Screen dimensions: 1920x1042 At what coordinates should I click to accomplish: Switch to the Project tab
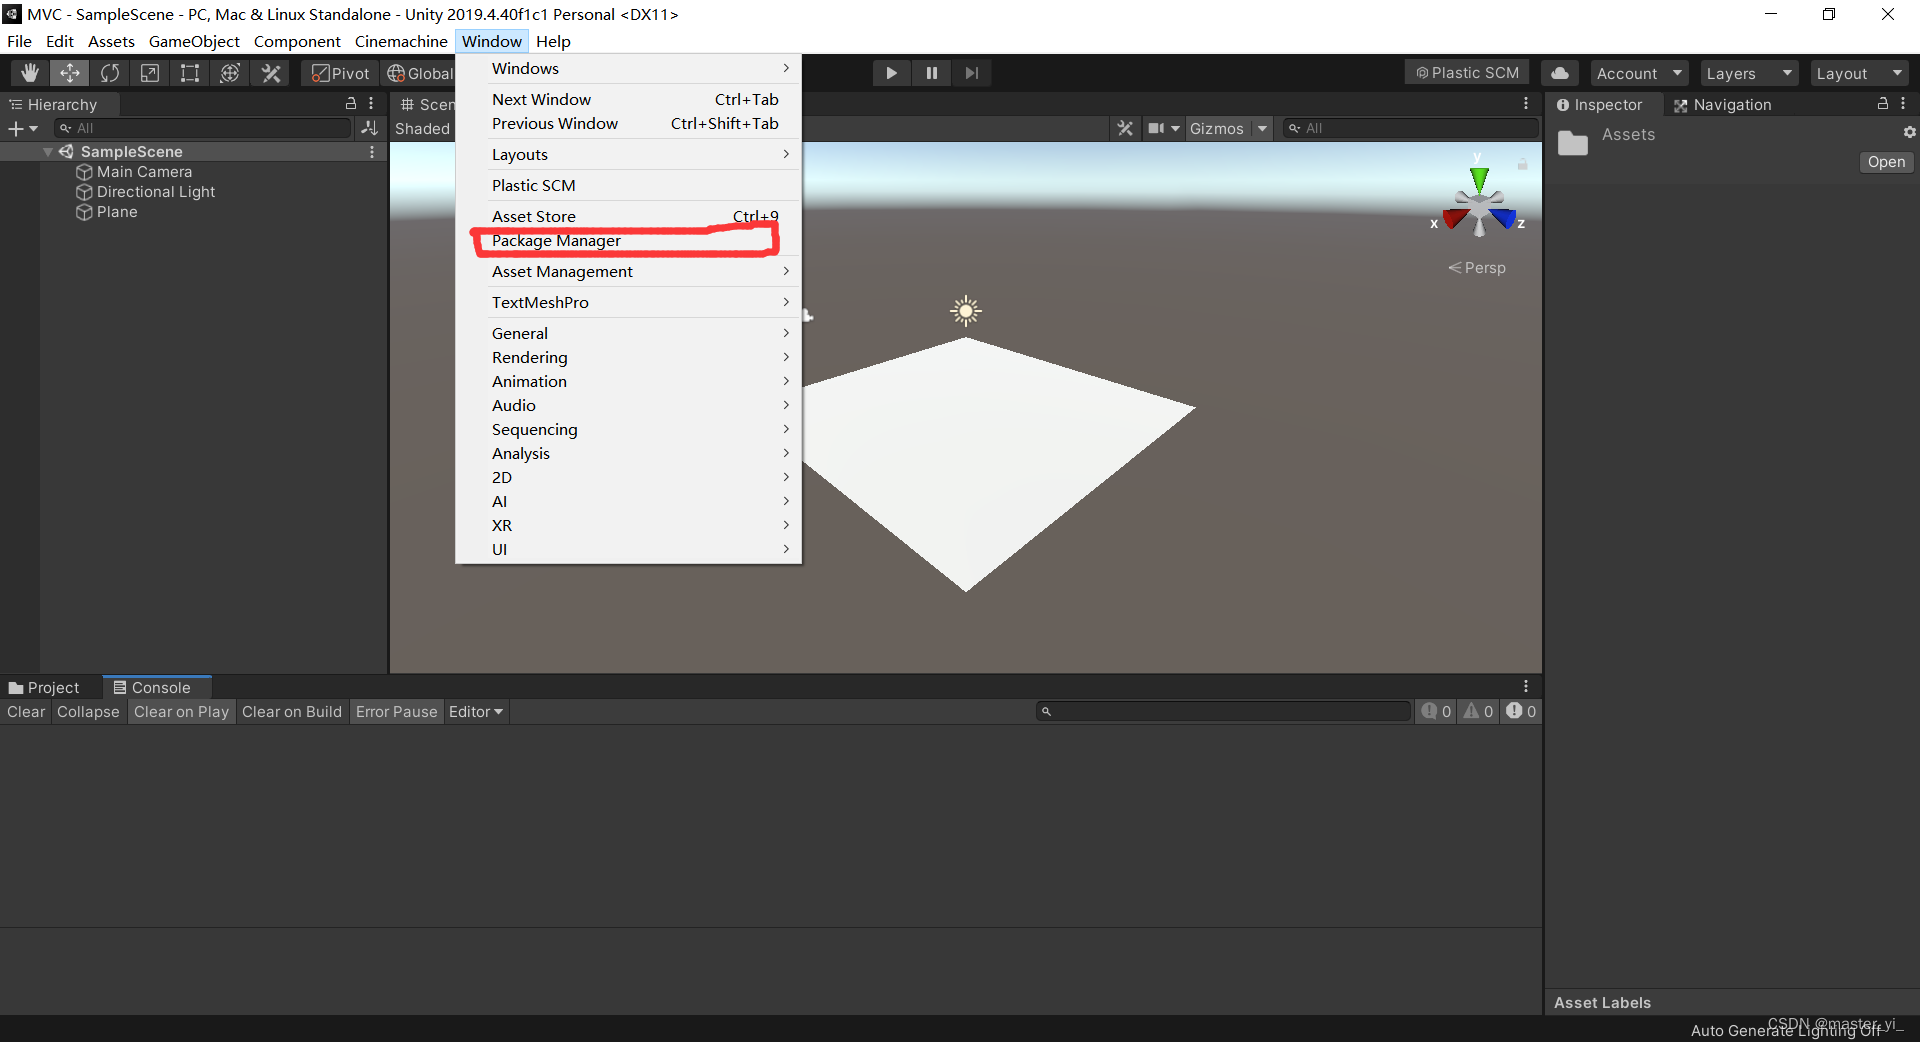pyautogui.click(x=44, y=688)
